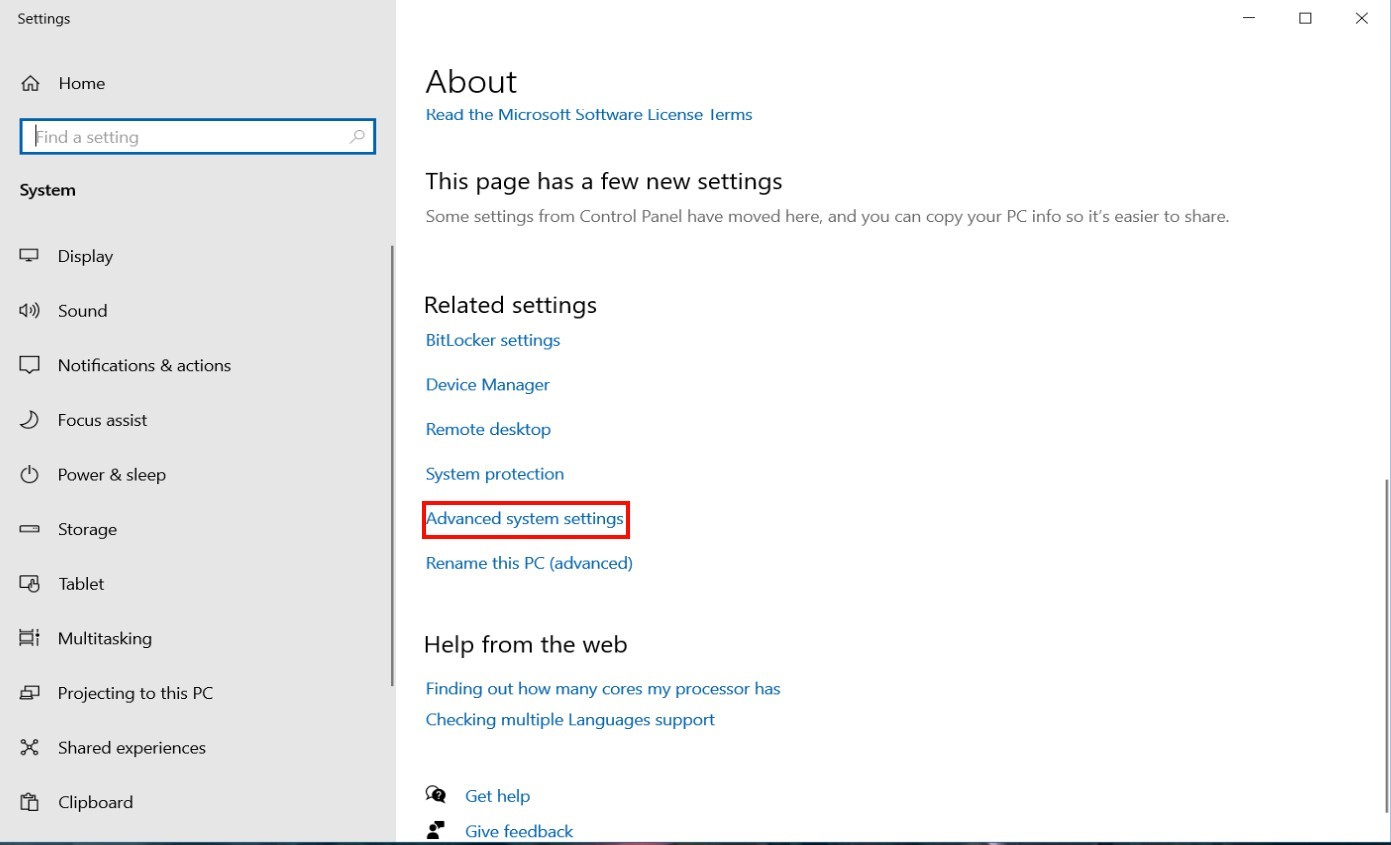Open Advanced system settings link
This screenshot has height=845, width=1391.
[525, 519]
